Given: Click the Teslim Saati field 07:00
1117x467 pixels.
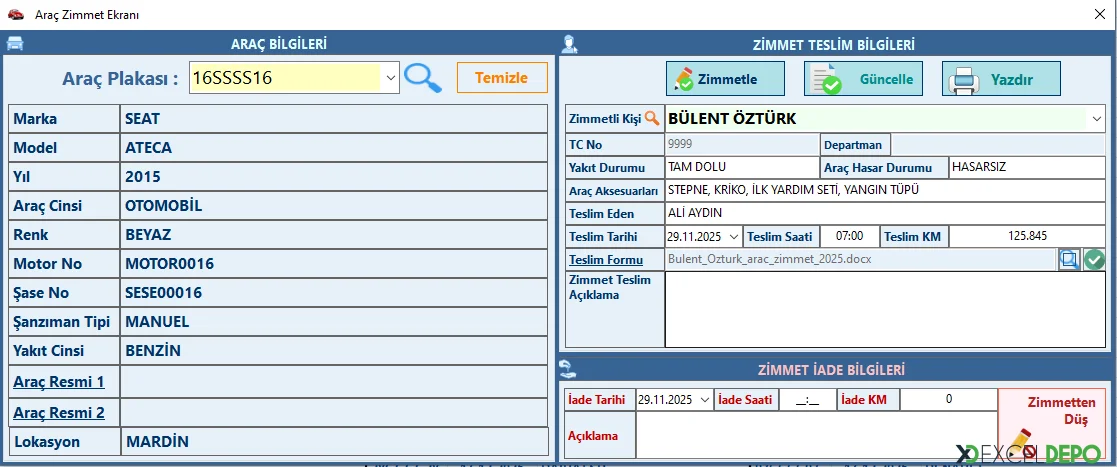Looking at the screenshot, I should [850, 236].
